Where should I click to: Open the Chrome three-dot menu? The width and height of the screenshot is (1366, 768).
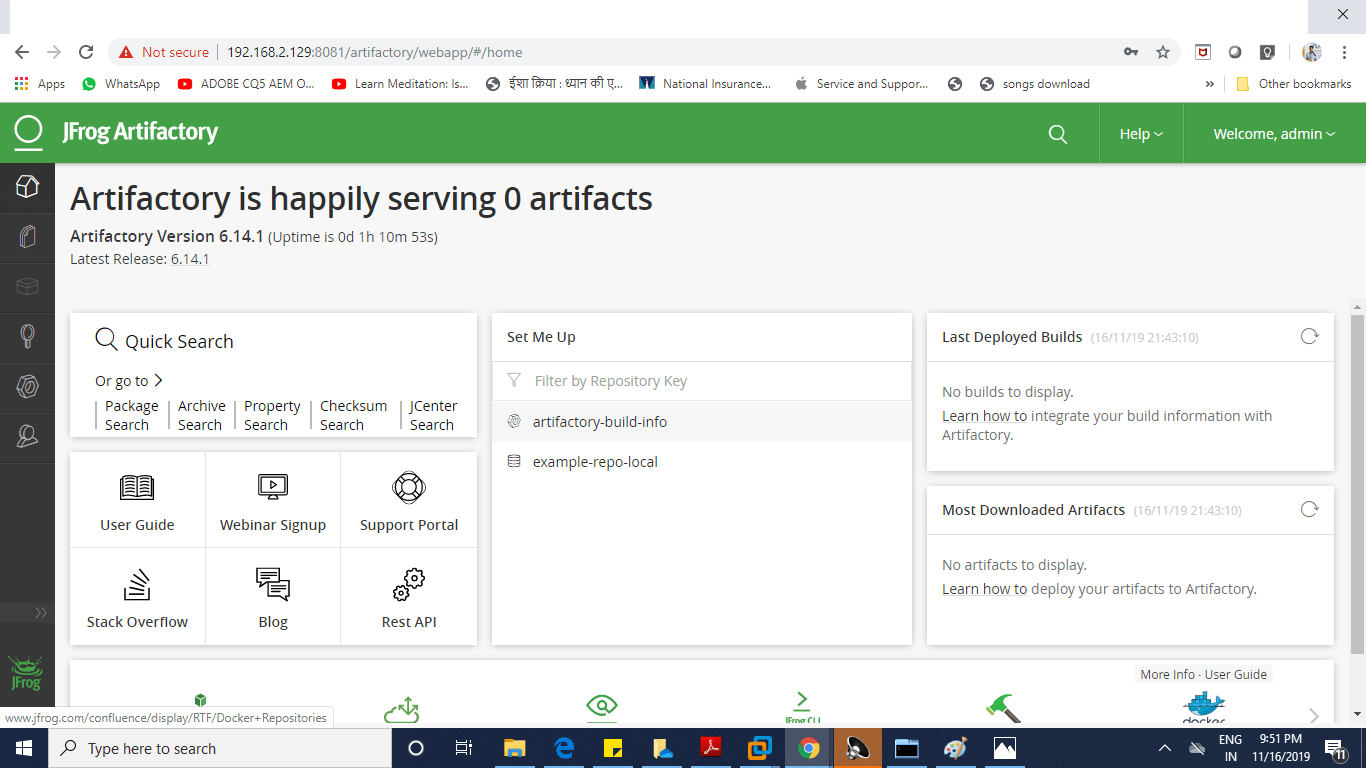coord(1343,52)
